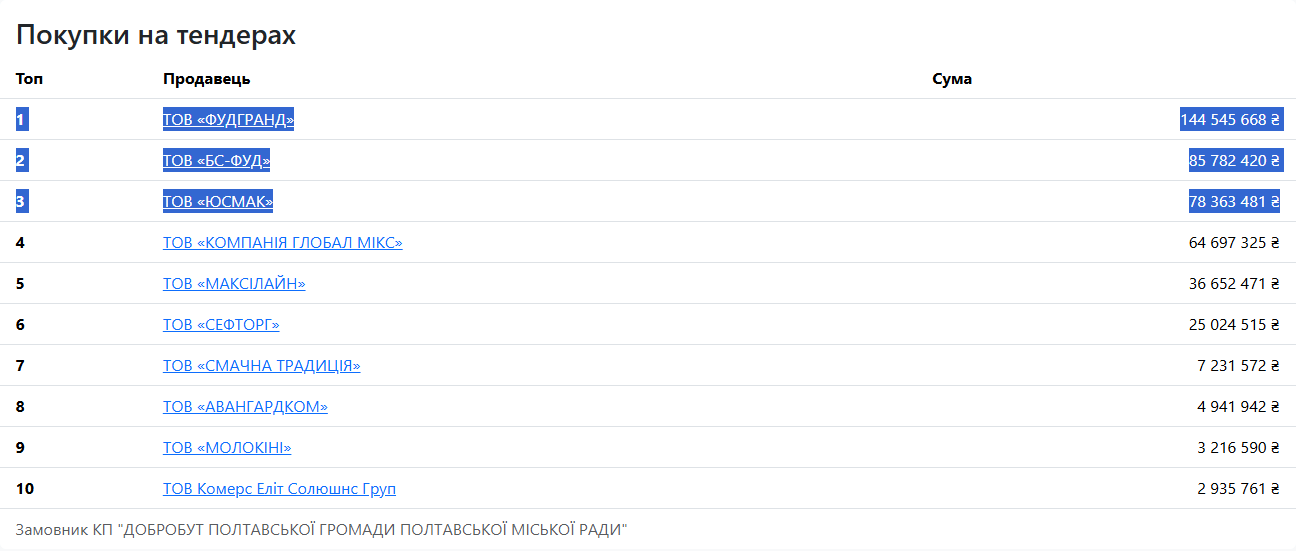Click the Сума column header
1296x551 pixels.
(x=952, y=79)
